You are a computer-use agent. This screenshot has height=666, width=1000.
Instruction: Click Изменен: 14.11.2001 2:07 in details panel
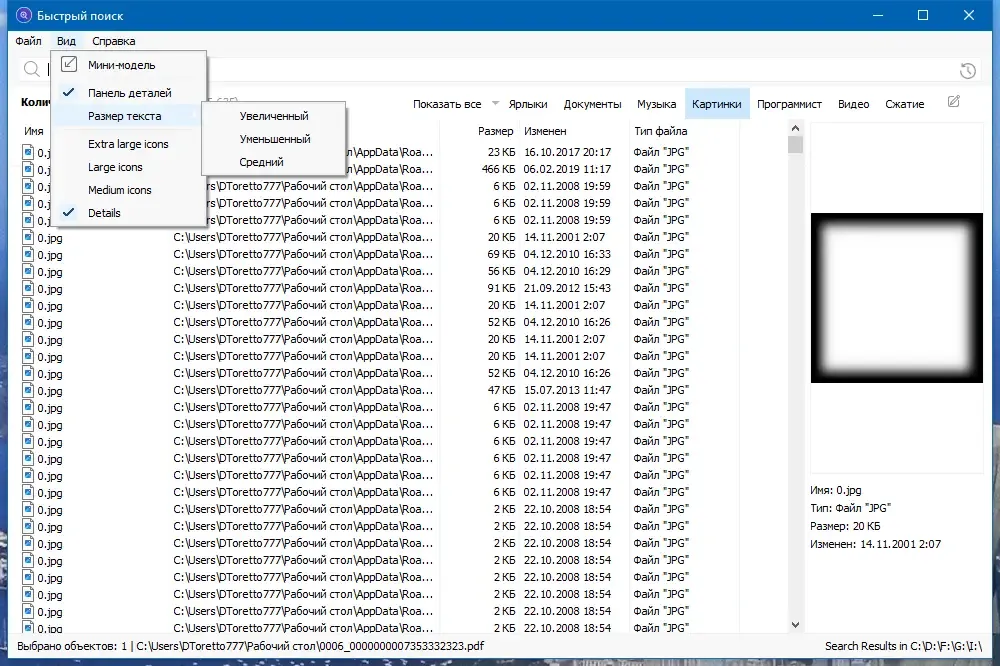[x=875, y=544]
